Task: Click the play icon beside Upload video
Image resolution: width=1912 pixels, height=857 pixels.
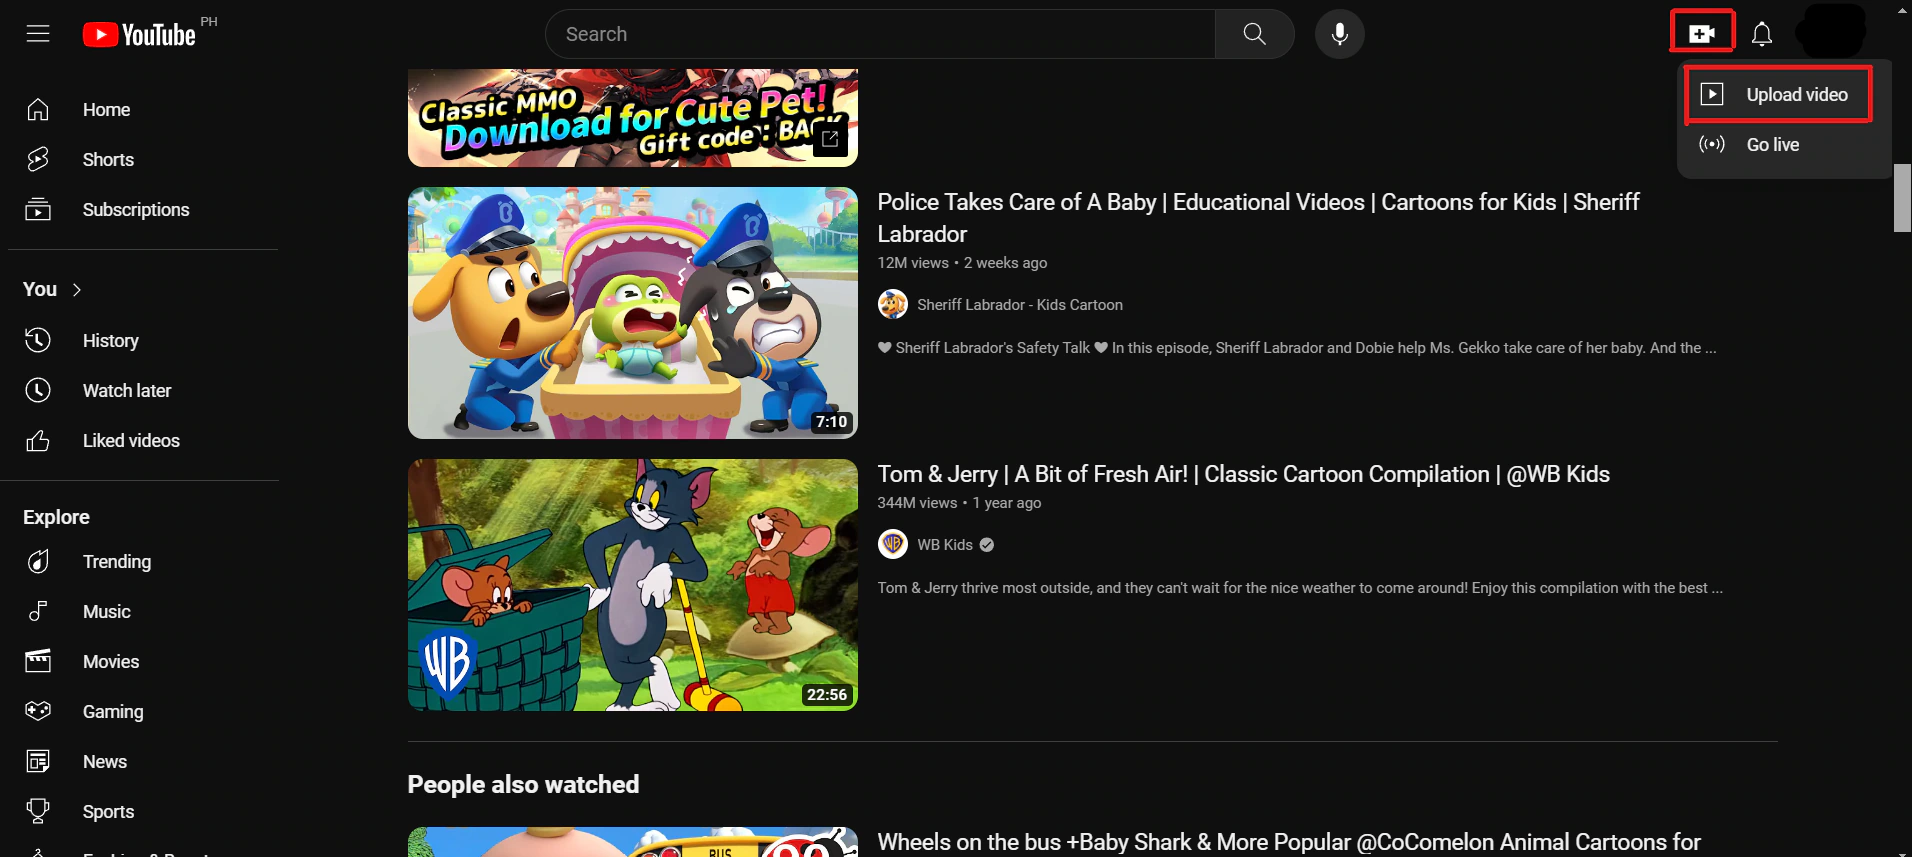Action: [1712, 94]
